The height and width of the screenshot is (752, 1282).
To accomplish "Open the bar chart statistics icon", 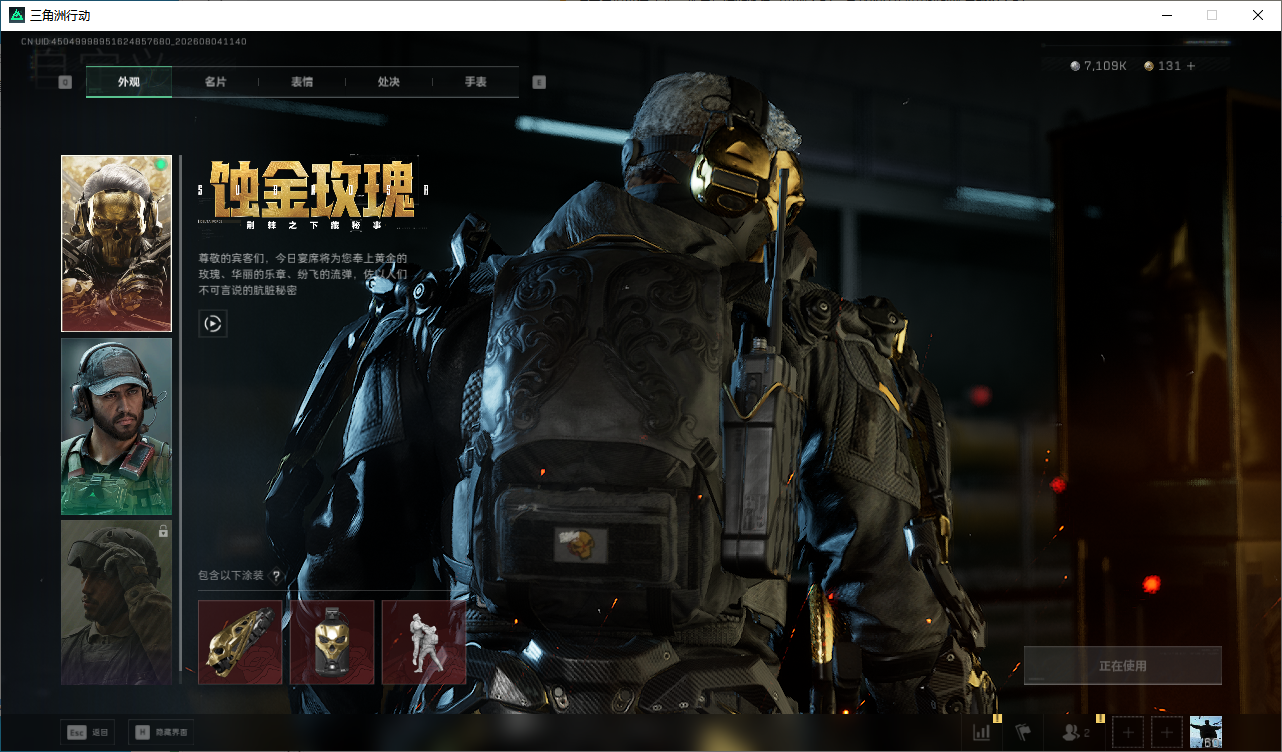I will (982, 733).
